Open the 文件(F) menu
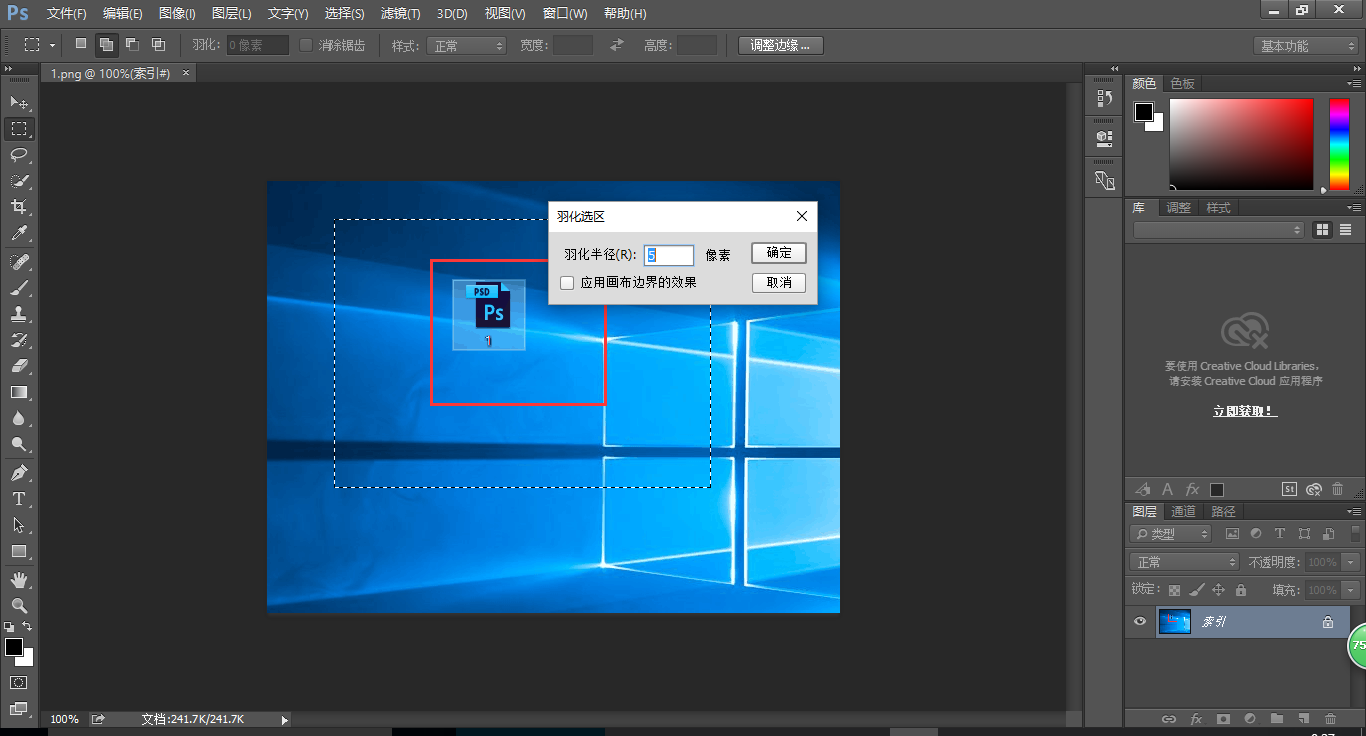Screen dimensions: 1366x736 coord(67,14)
